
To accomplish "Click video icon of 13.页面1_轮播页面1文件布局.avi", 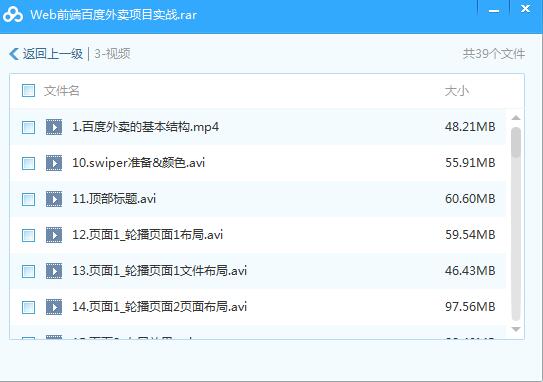I will pyautogui.click(x=54, y=271).
